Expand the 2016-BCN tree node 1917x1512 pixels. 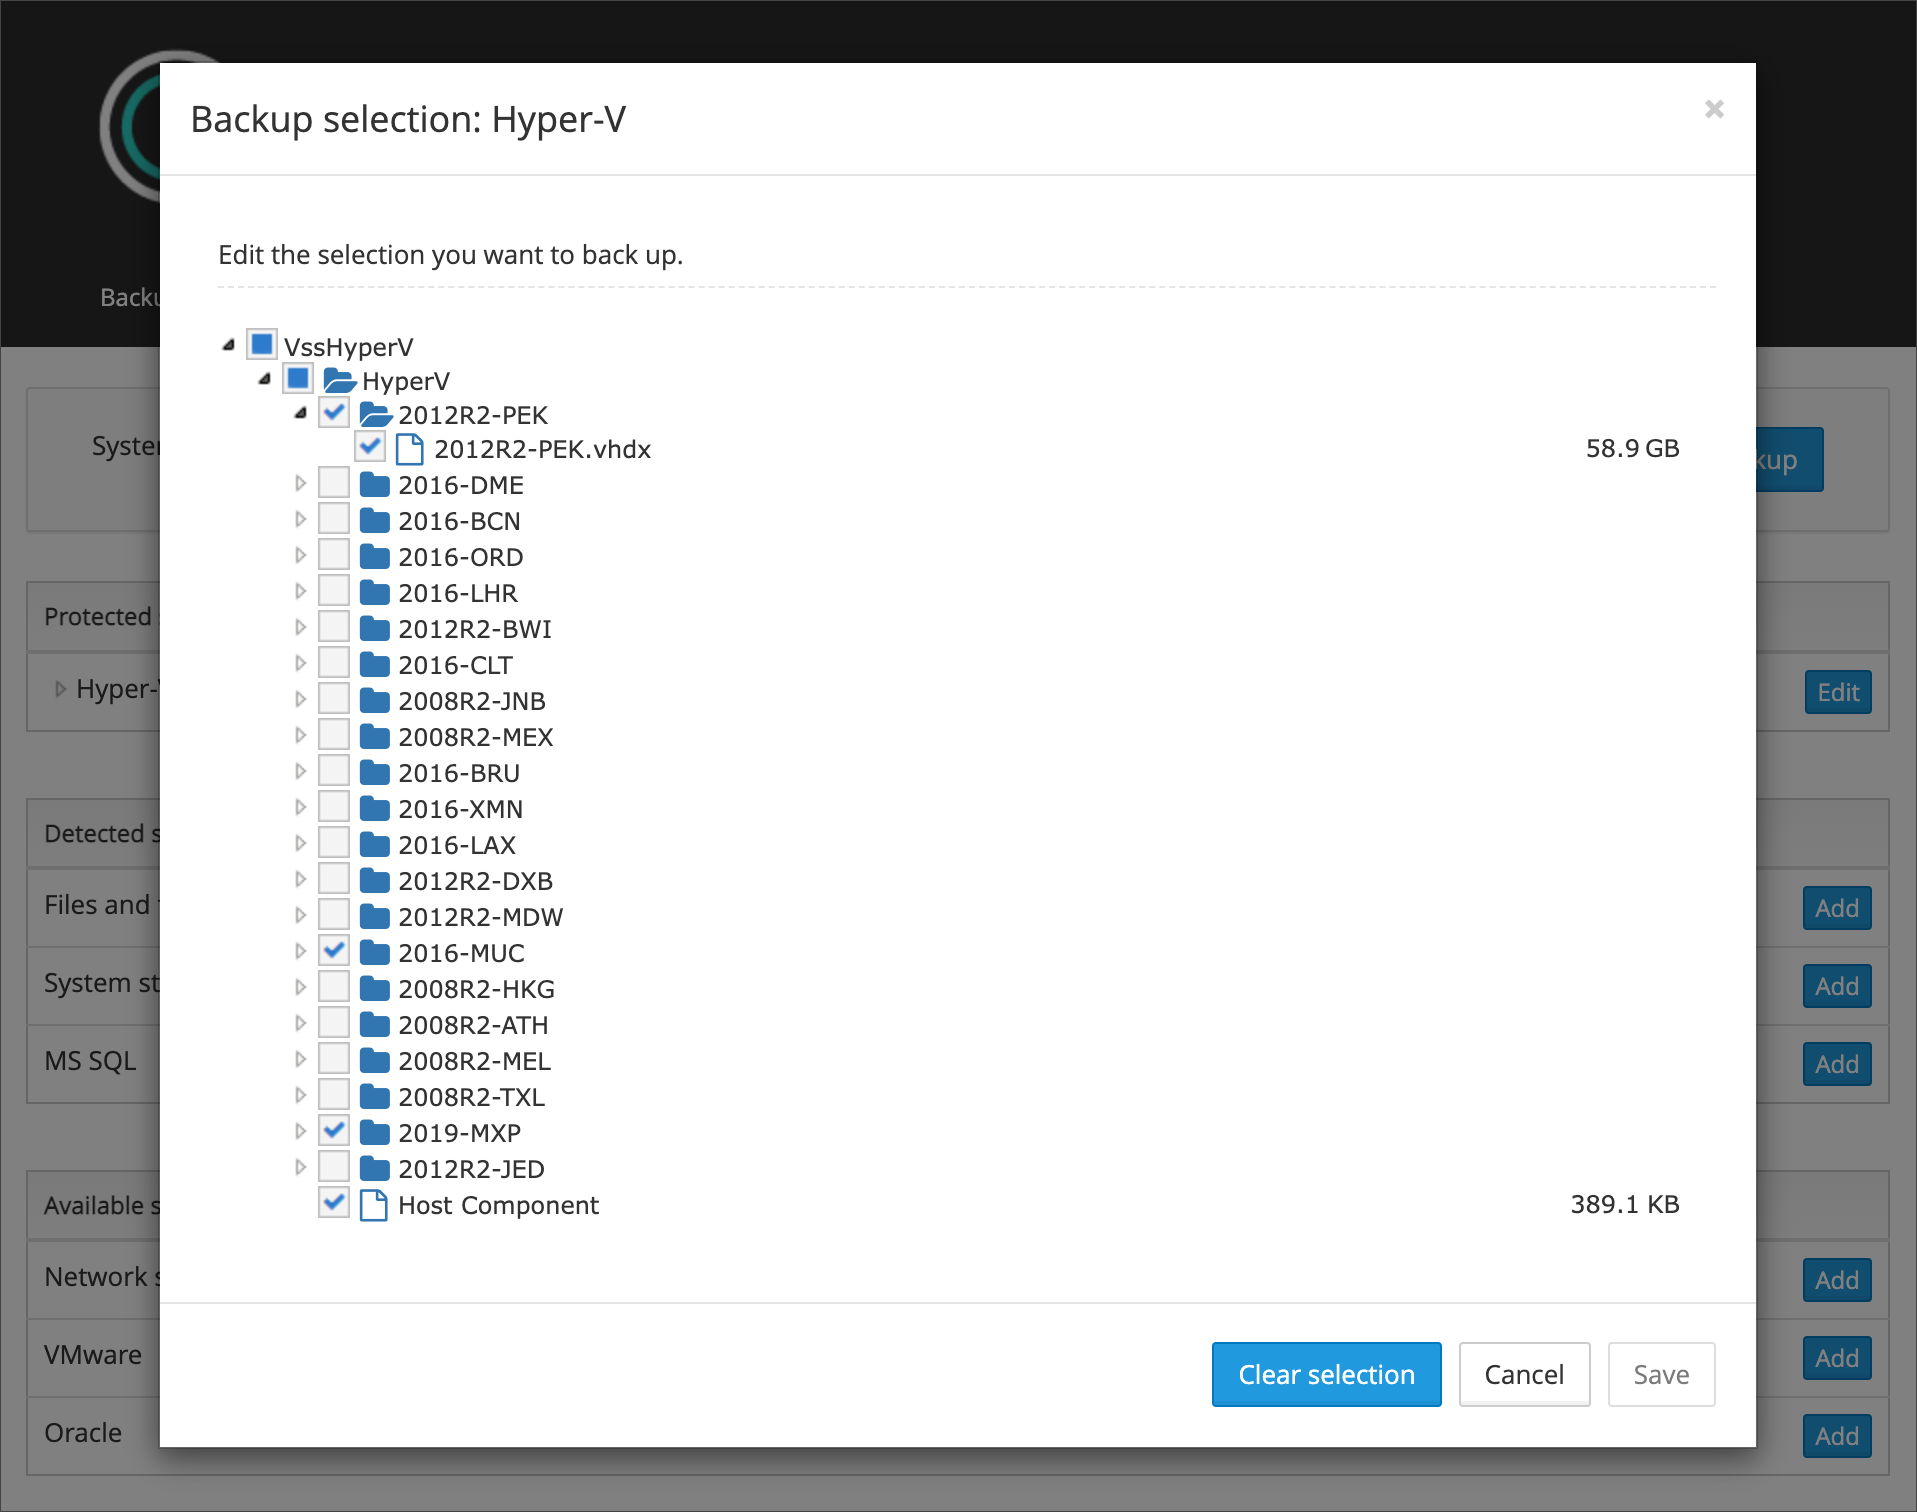pyautogui.click(x=300, y=519)
